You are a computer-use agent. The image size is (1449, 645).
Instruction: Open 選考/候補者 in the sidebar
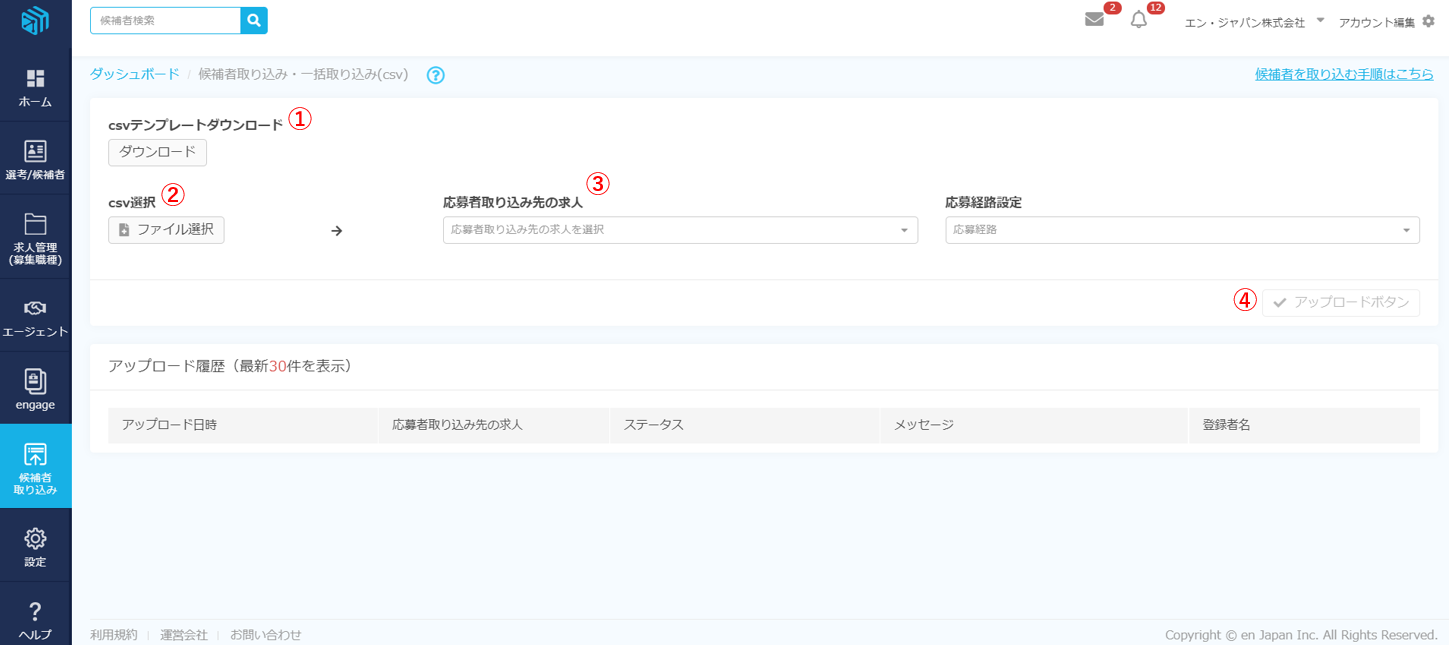35,161
